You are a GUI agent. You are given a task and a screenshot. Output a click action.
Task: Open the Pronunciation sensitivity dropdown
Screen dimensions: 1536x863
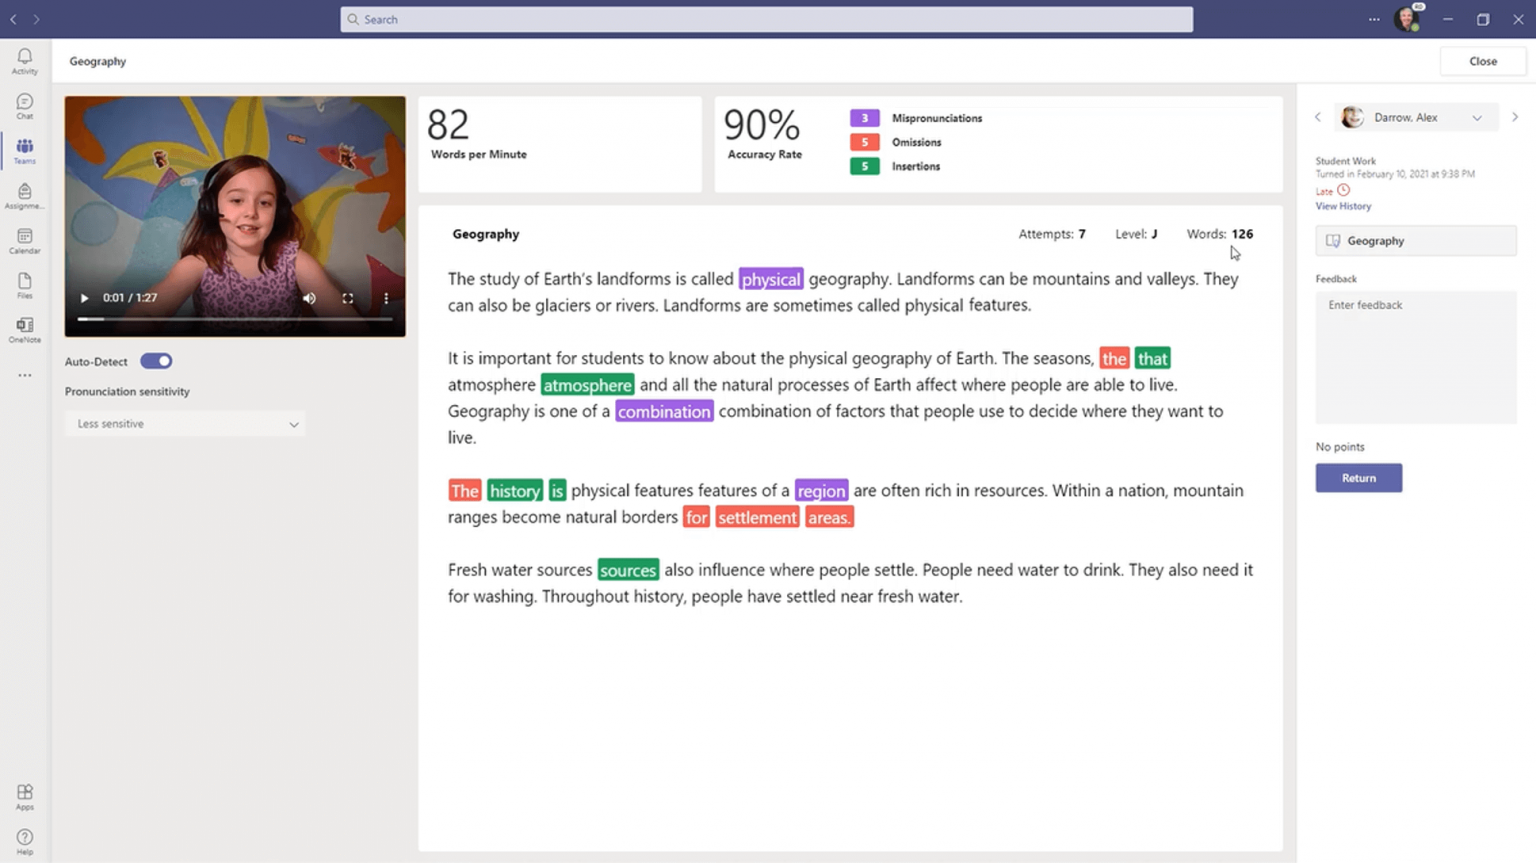coord(184,423)
